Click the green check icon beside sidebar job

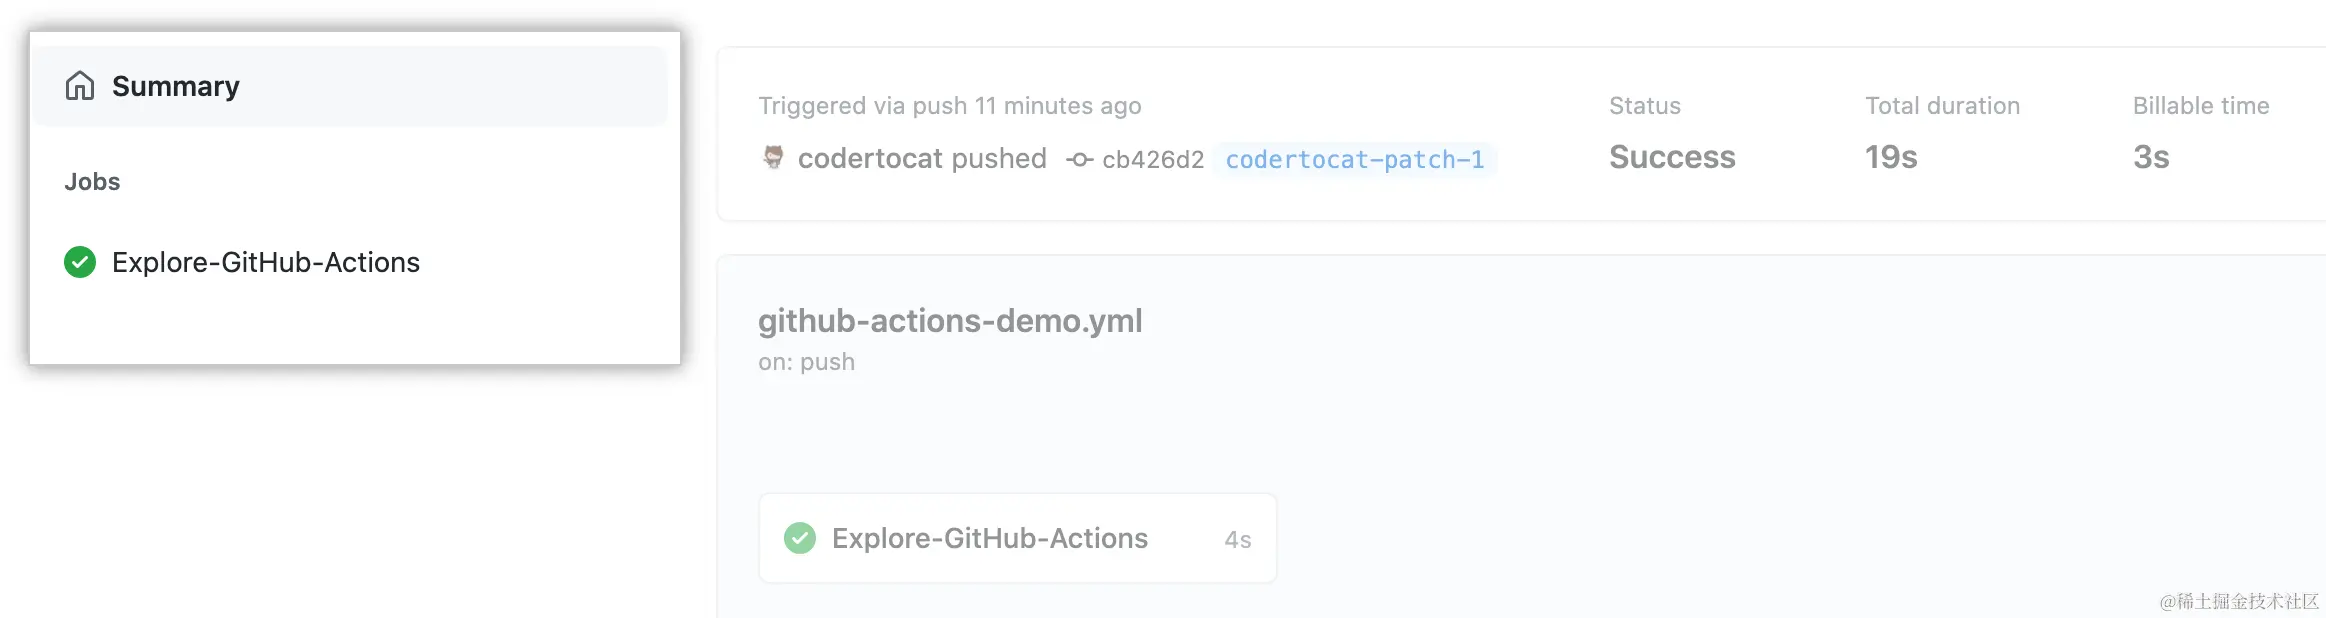coord(80,262)
